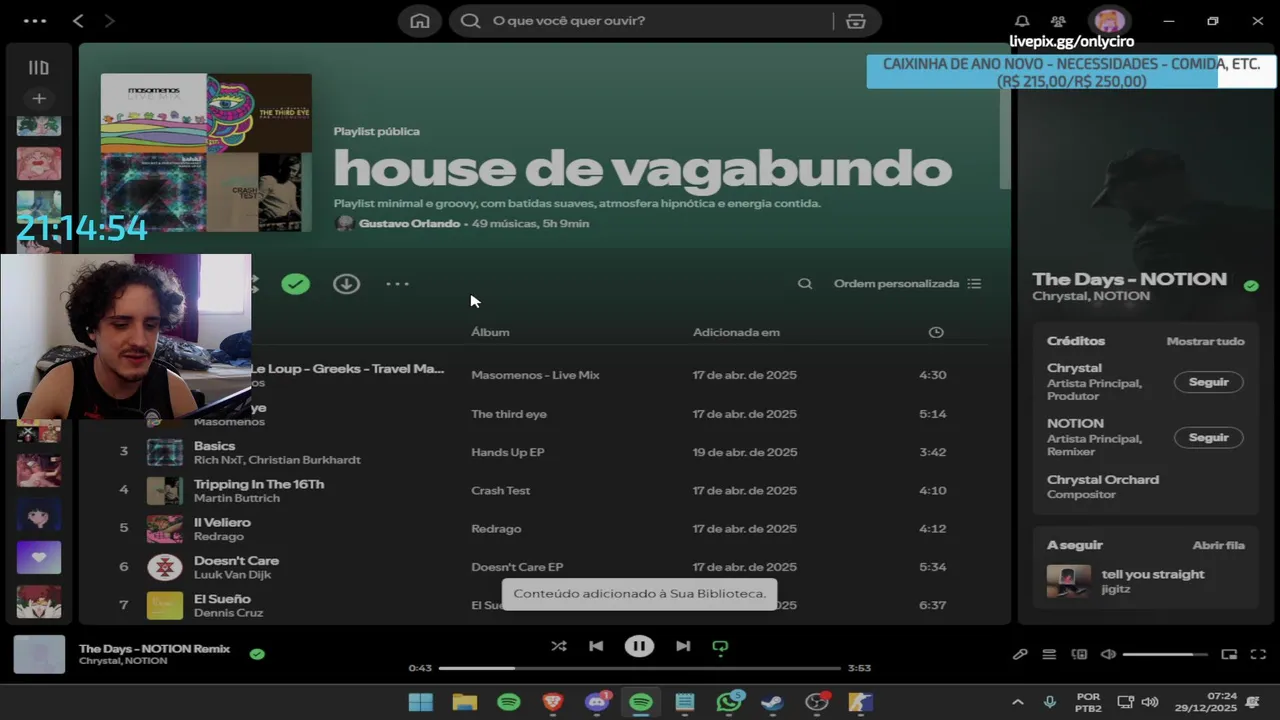Adjust the Spotify volume slider
Viewport: 1280px width, 720px height.
click(x=1165, y=654)
